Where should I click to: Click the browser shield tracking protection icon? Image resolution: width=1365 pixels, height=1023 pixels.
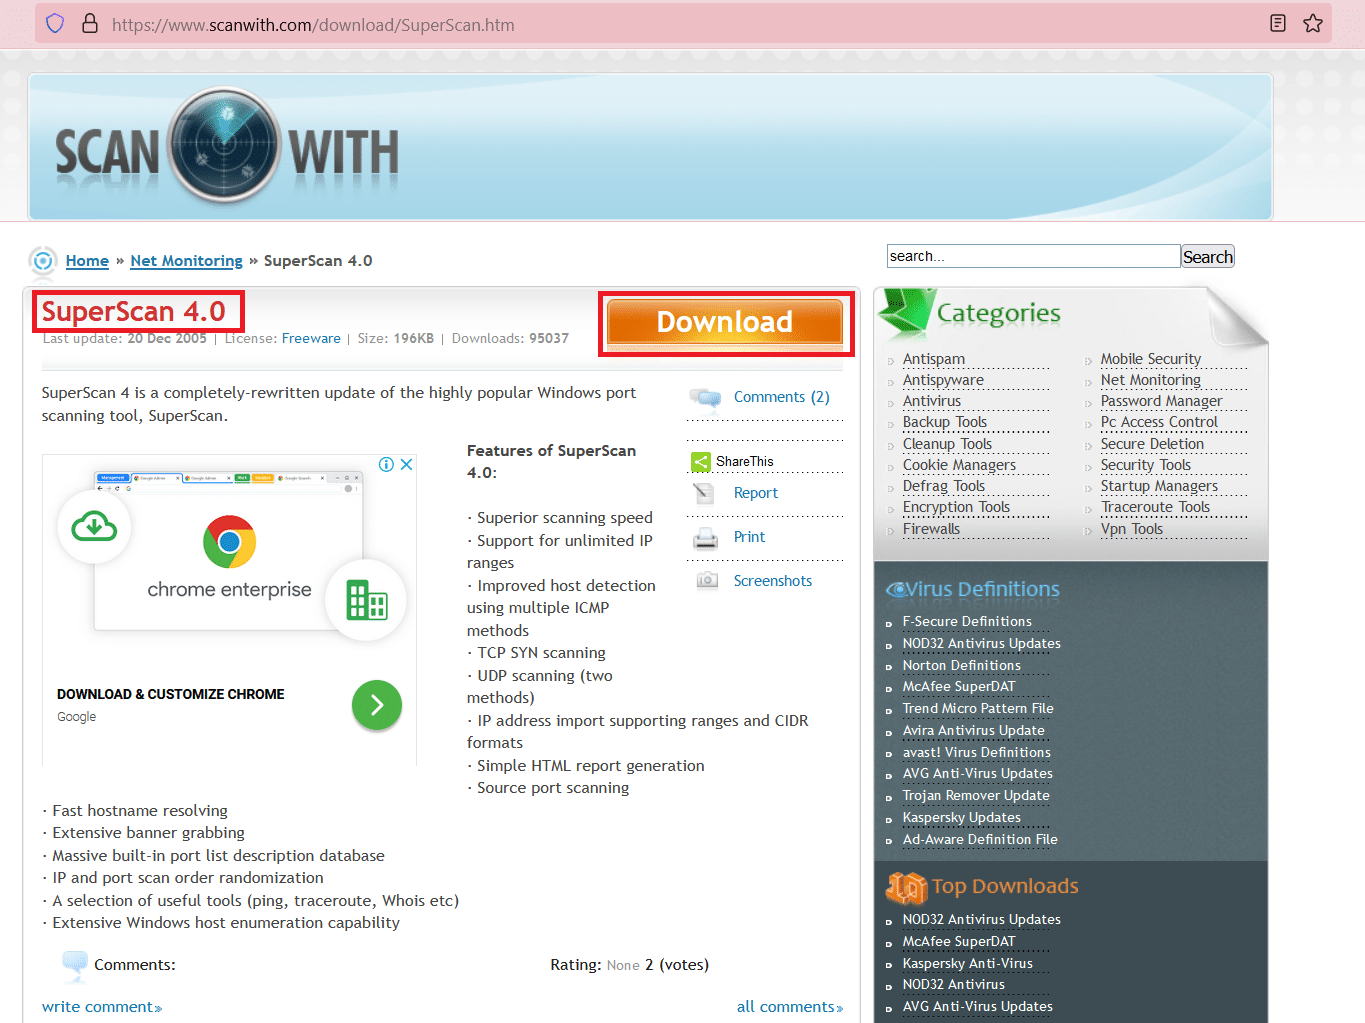55,23
